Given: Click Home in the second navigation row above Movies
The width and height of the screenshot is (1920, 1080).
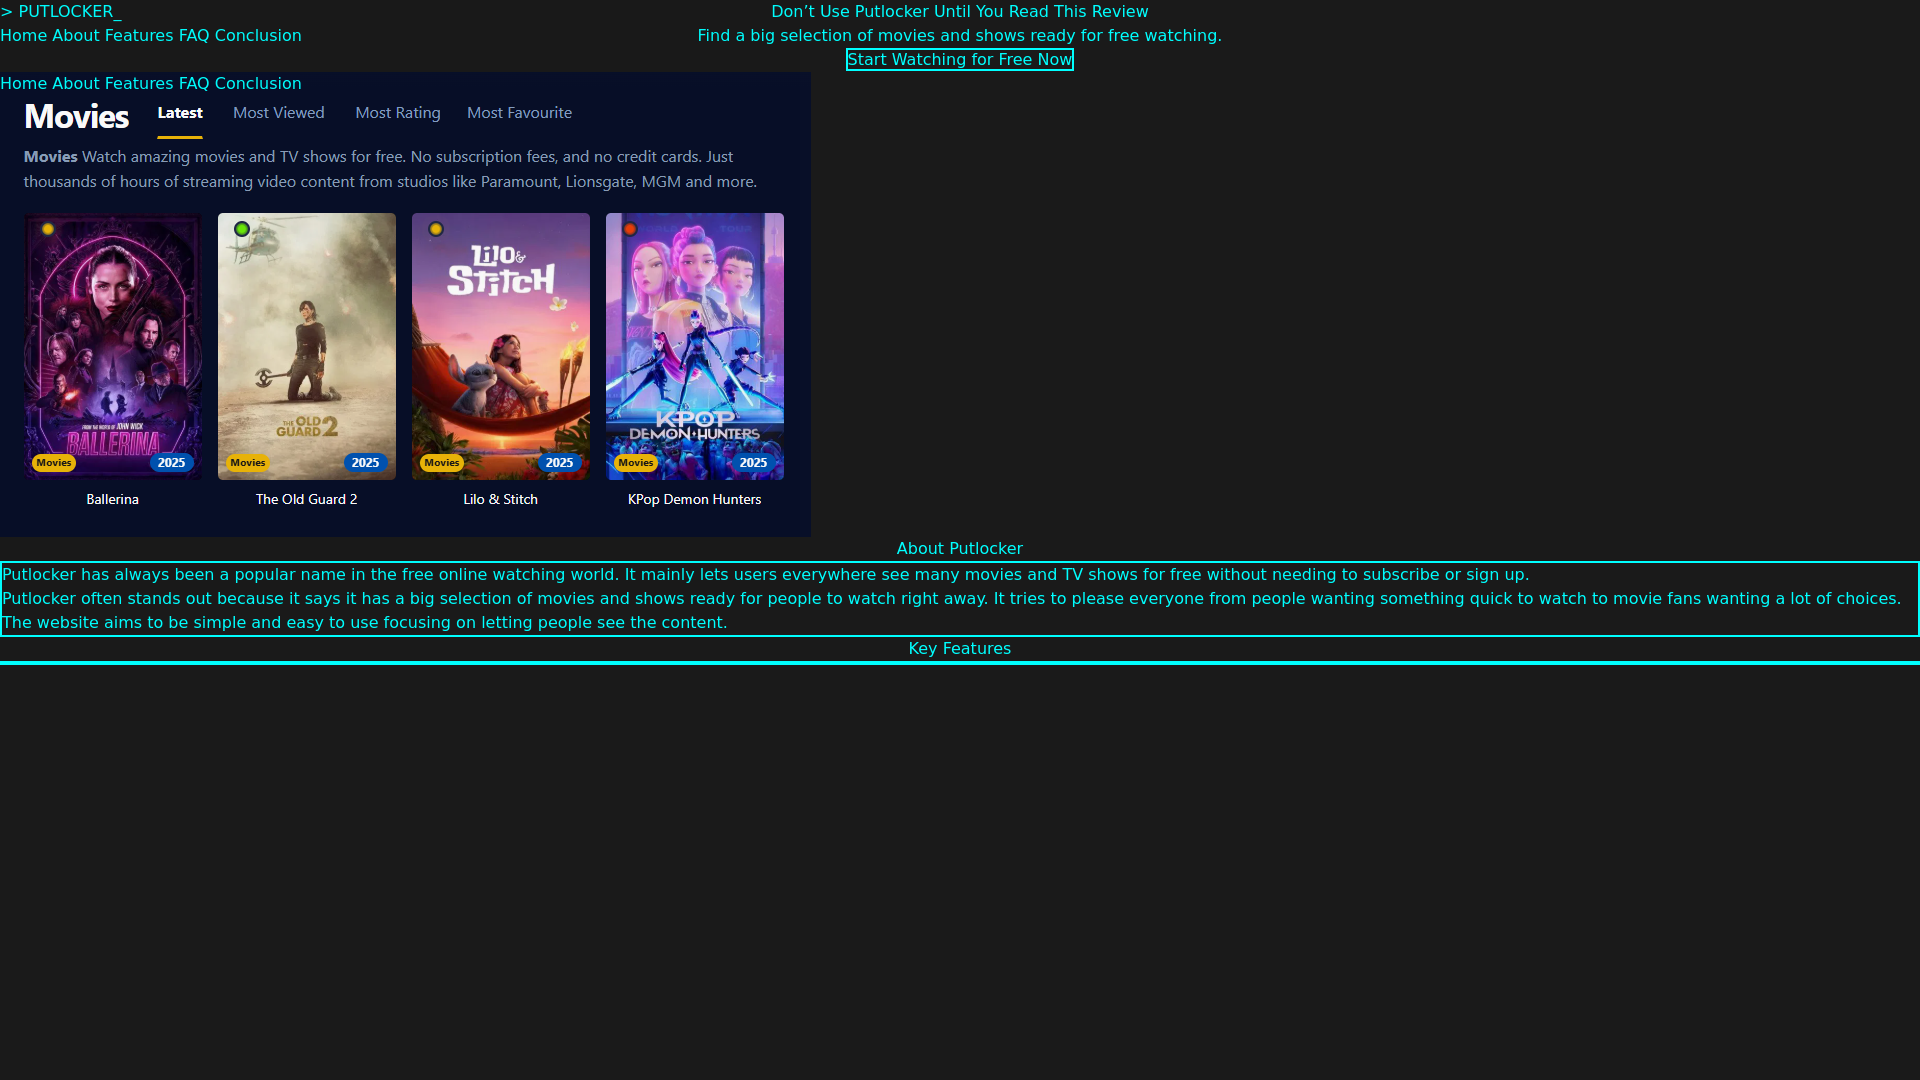Looking at the screenshot, I should coord(24,84).
